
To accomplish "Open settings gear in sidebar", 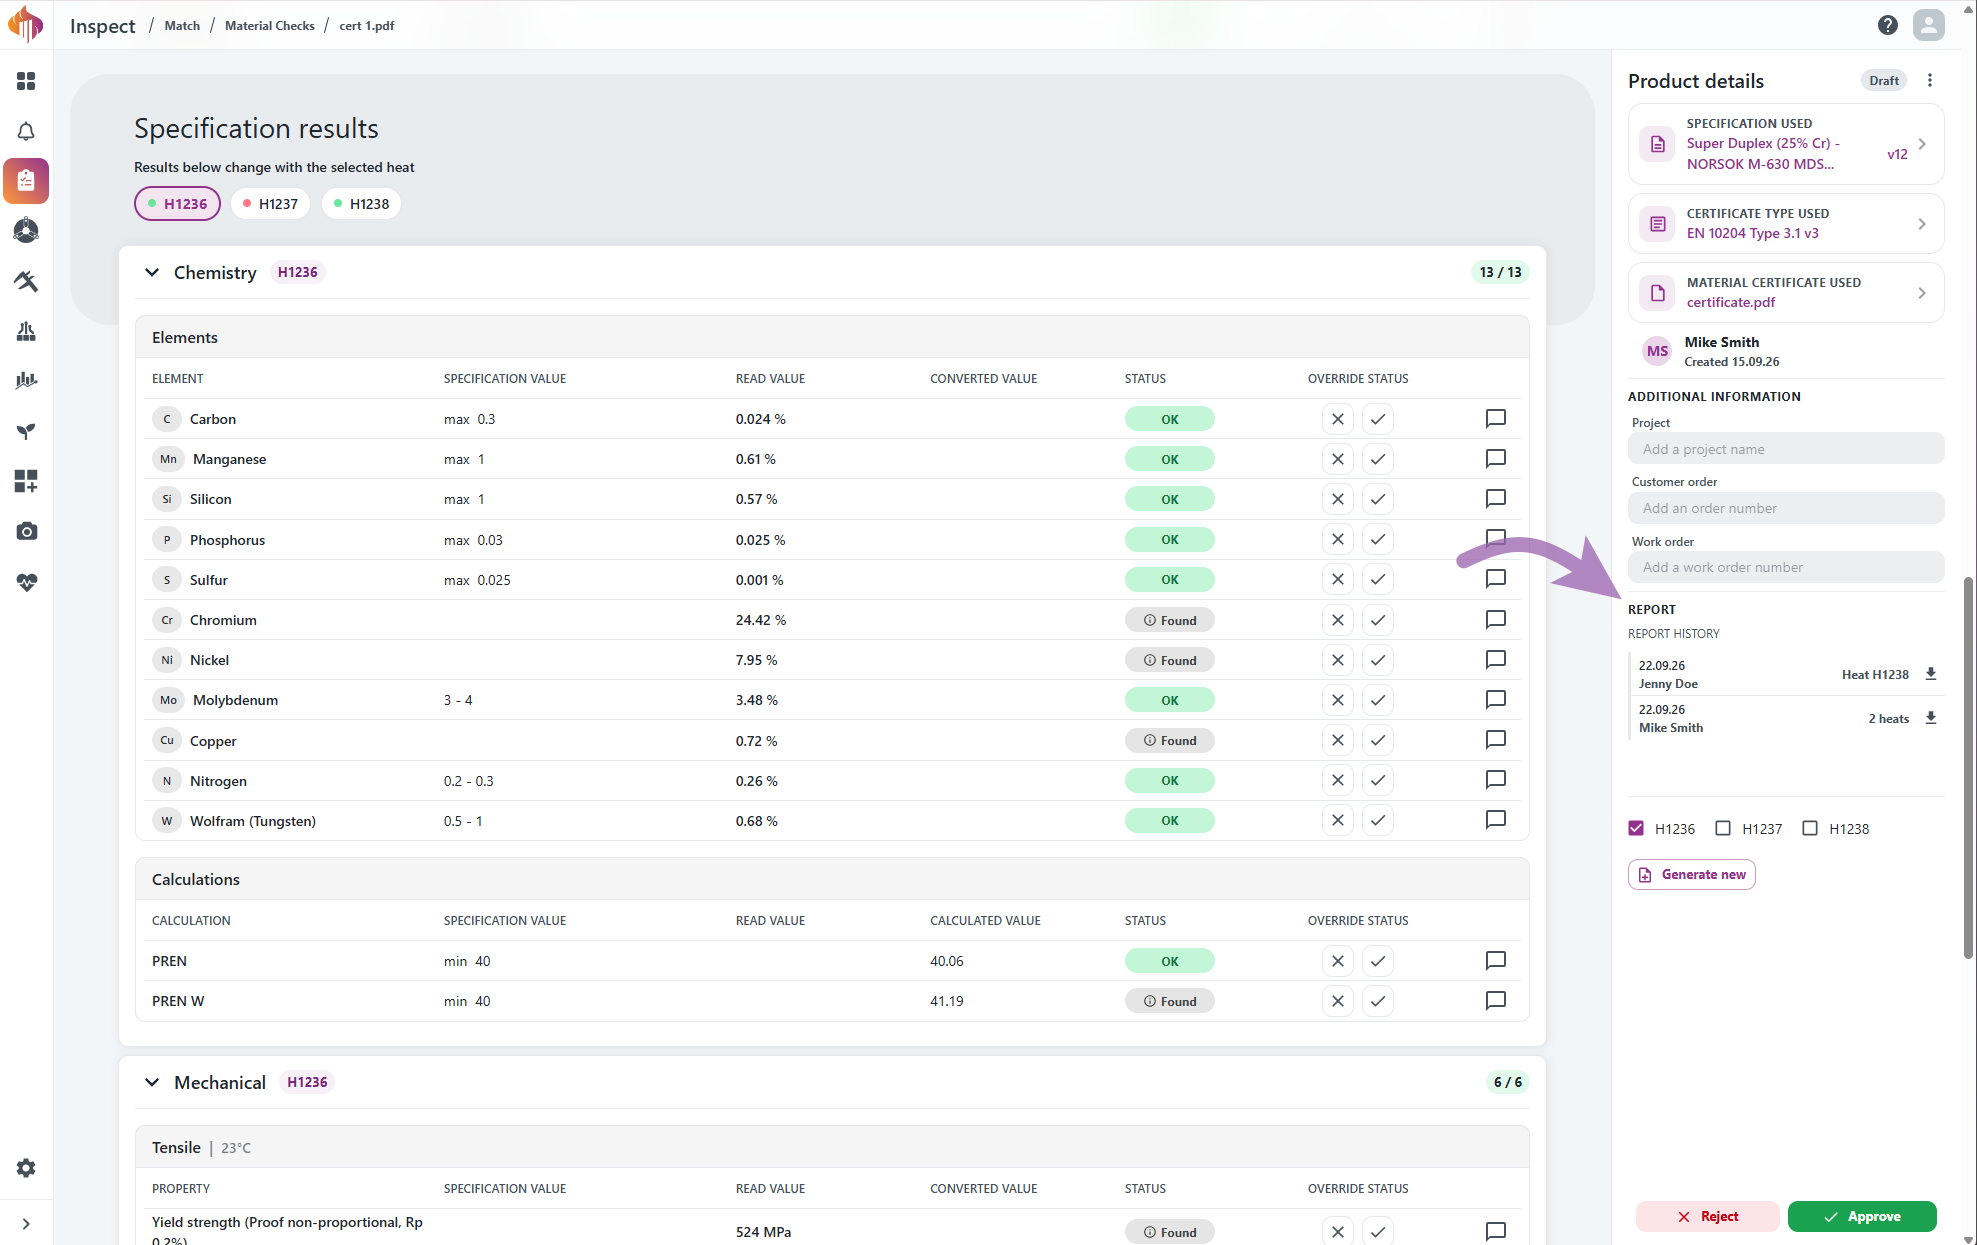I will click(x=26, y=1168).
